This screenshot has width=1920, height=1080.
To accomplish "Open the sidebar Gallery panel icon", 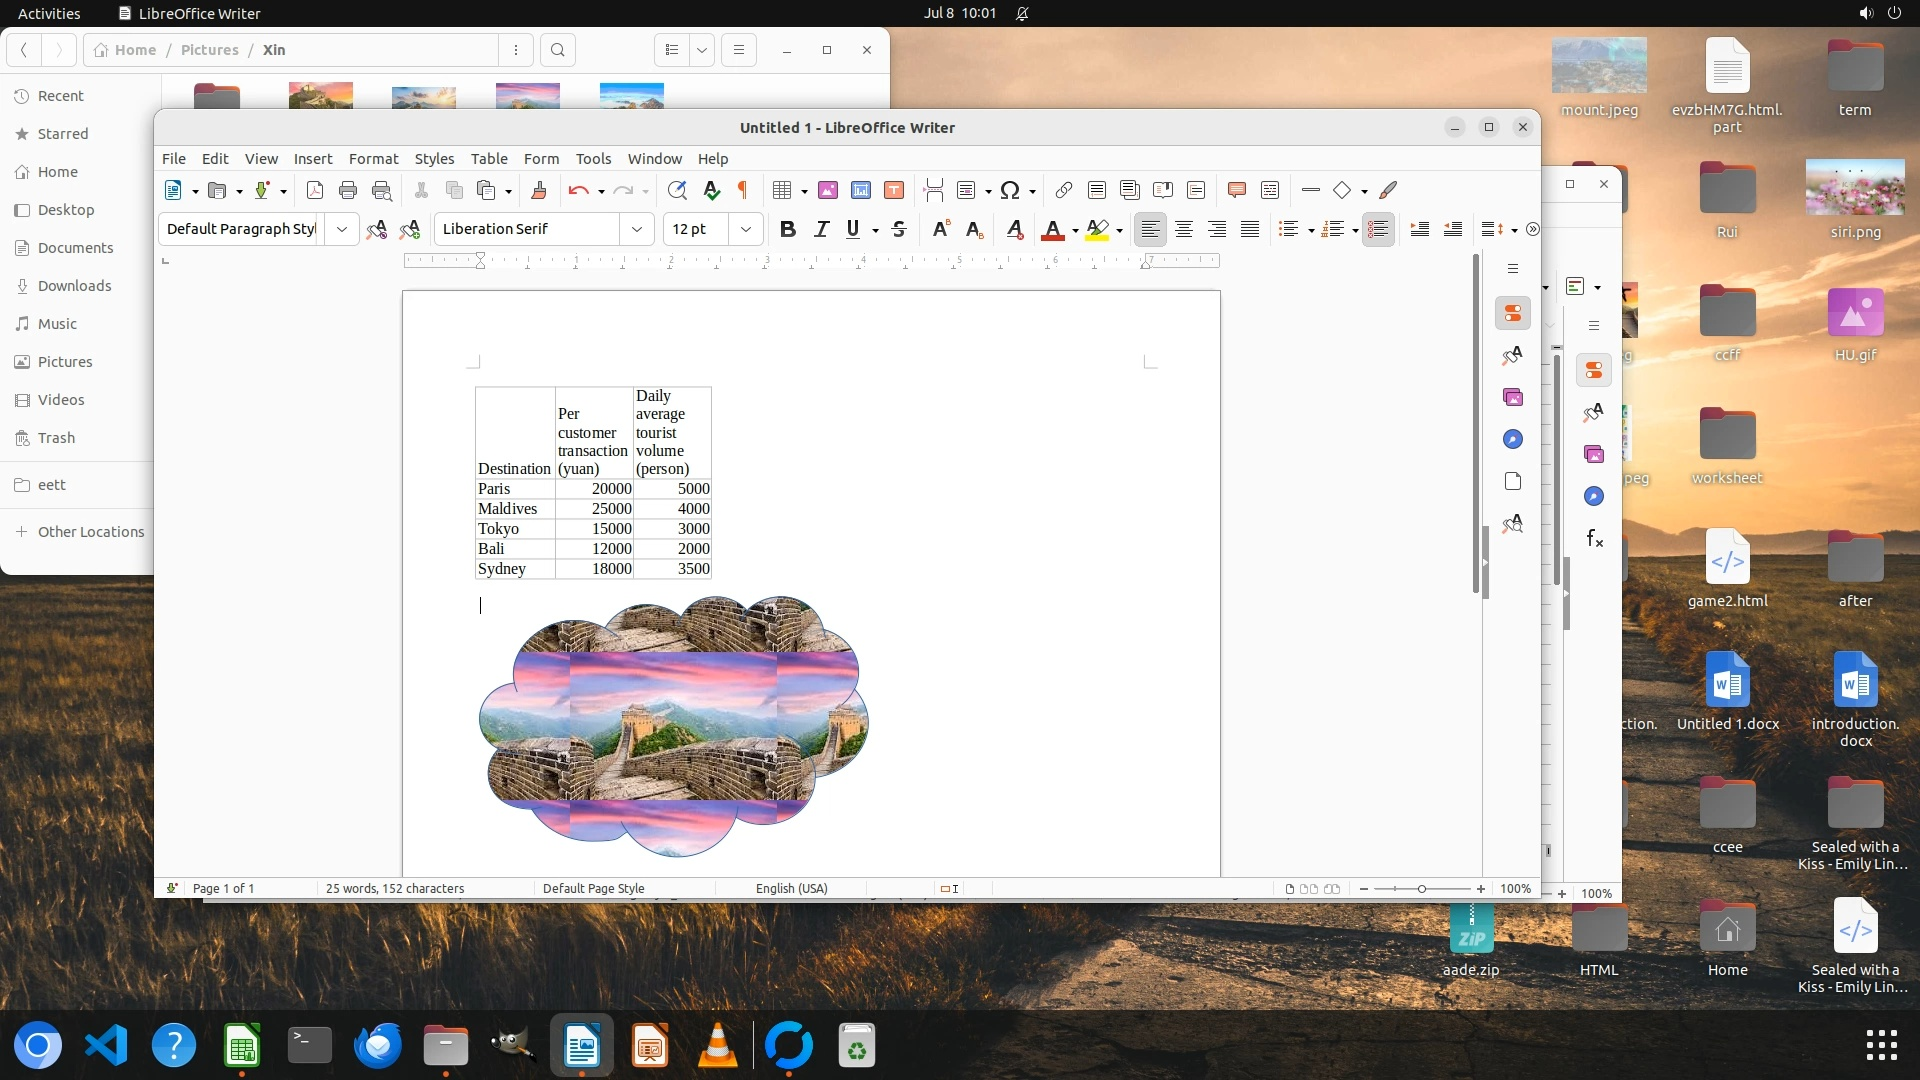I will point(1512,398).
